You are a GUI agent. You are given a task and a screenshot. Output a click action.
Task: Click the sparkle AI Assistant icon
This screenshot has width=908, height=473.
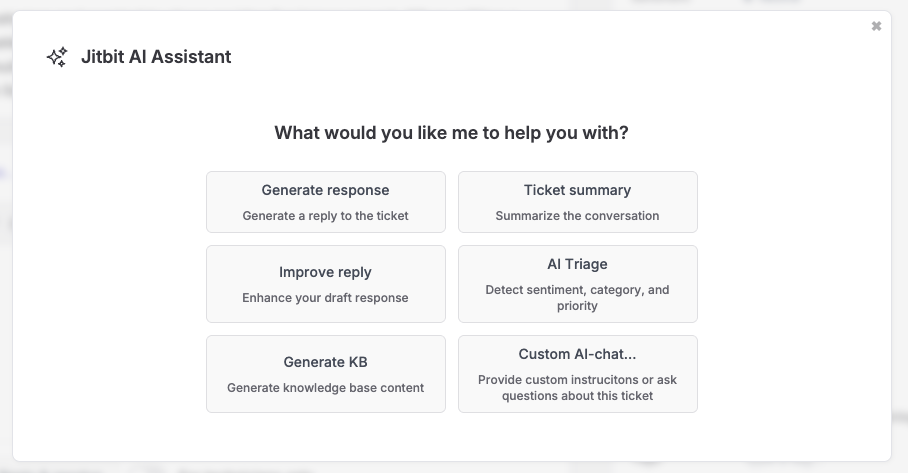pos(57,57)
